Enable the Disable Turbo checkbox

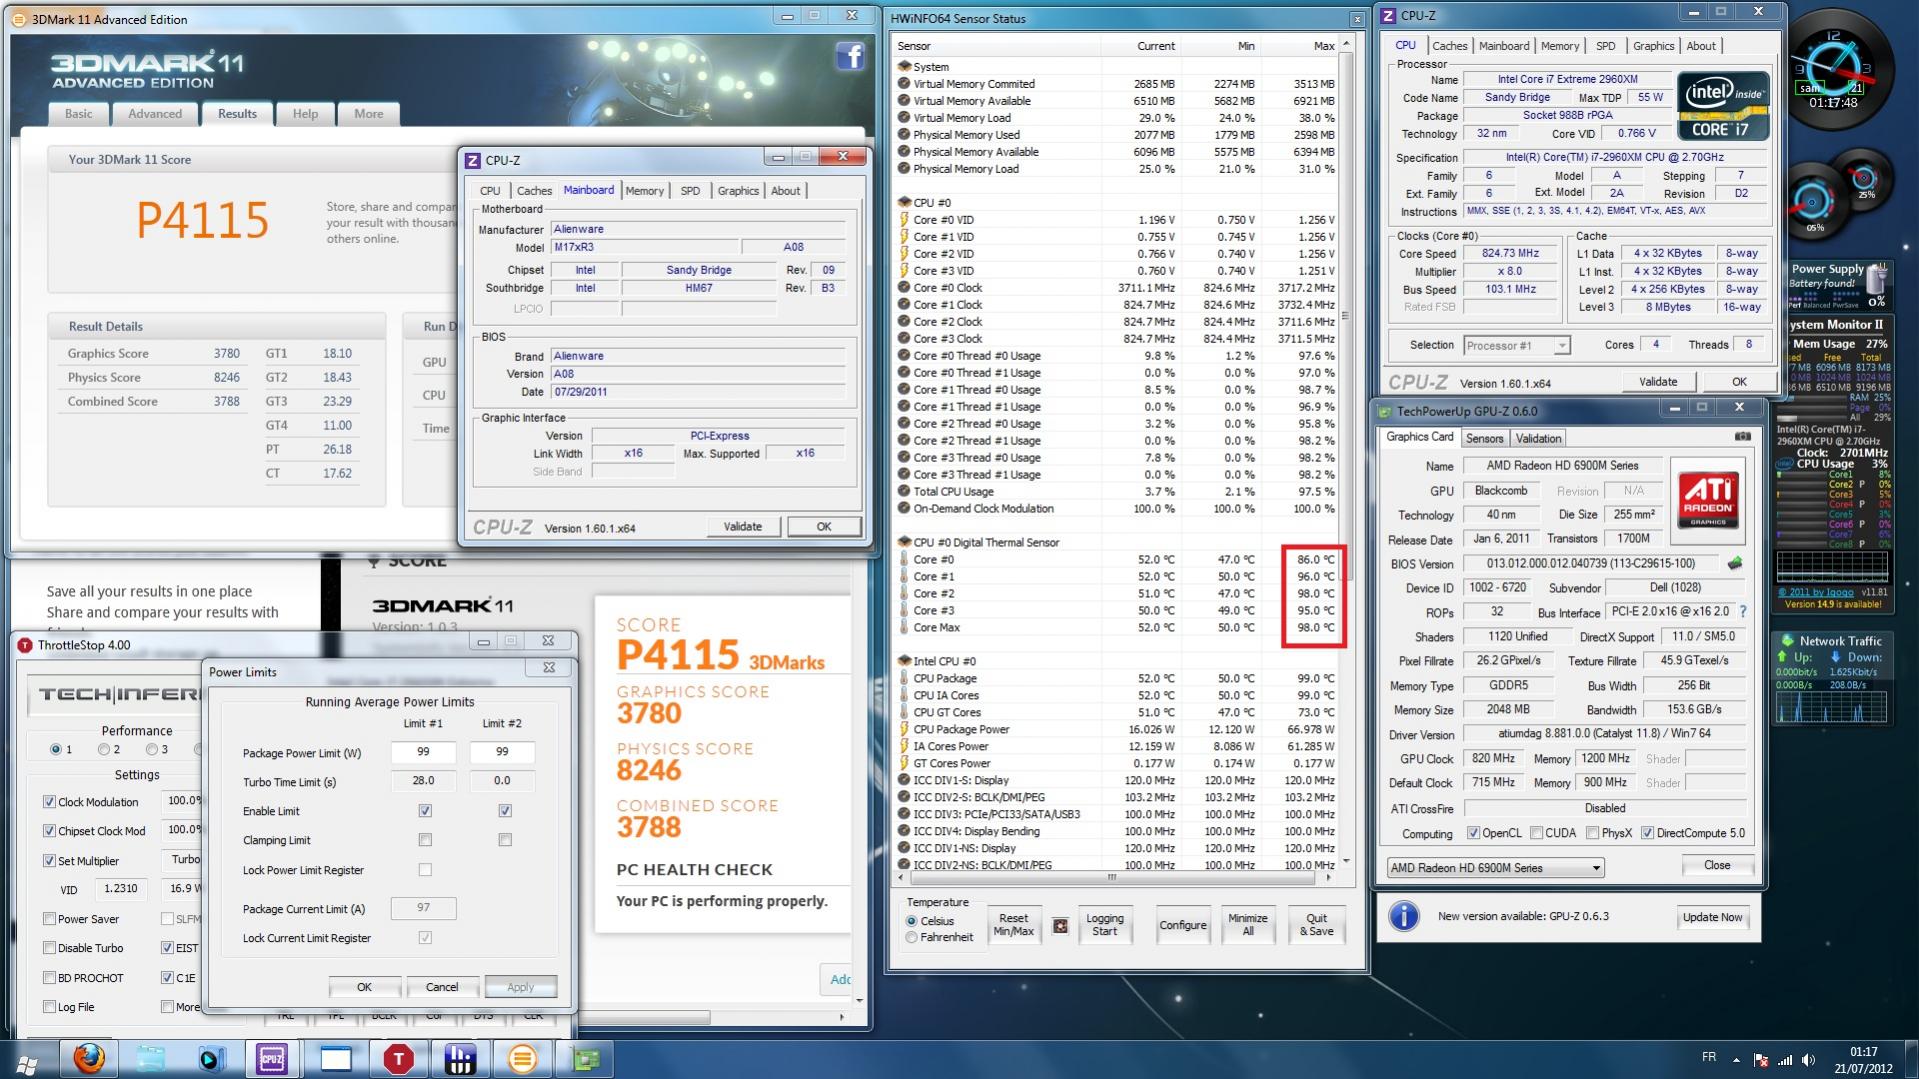point(50,948)
